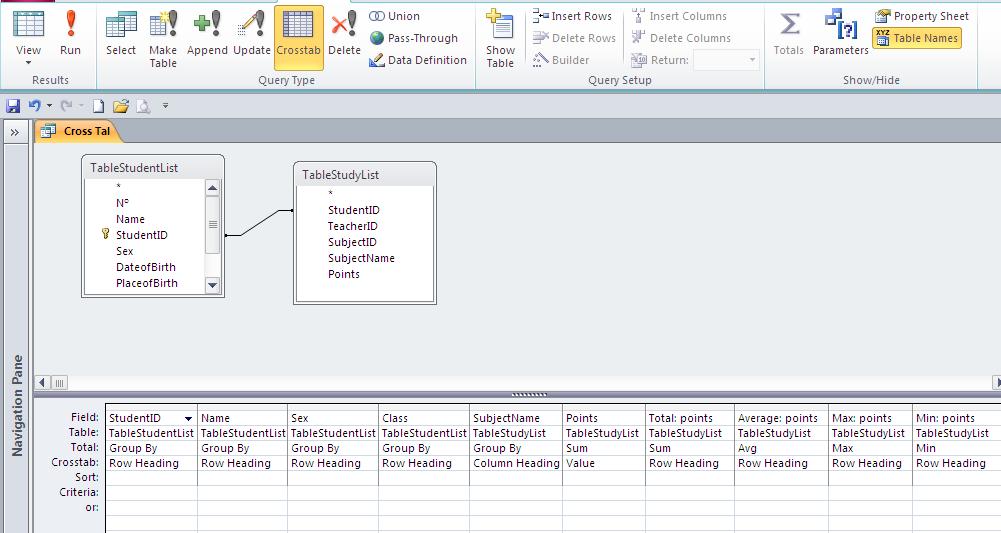This screenshot has width=1001, height=533.
Task: Select Pass-Through query option
Action: pyautogui.click(x=414, y=38)
